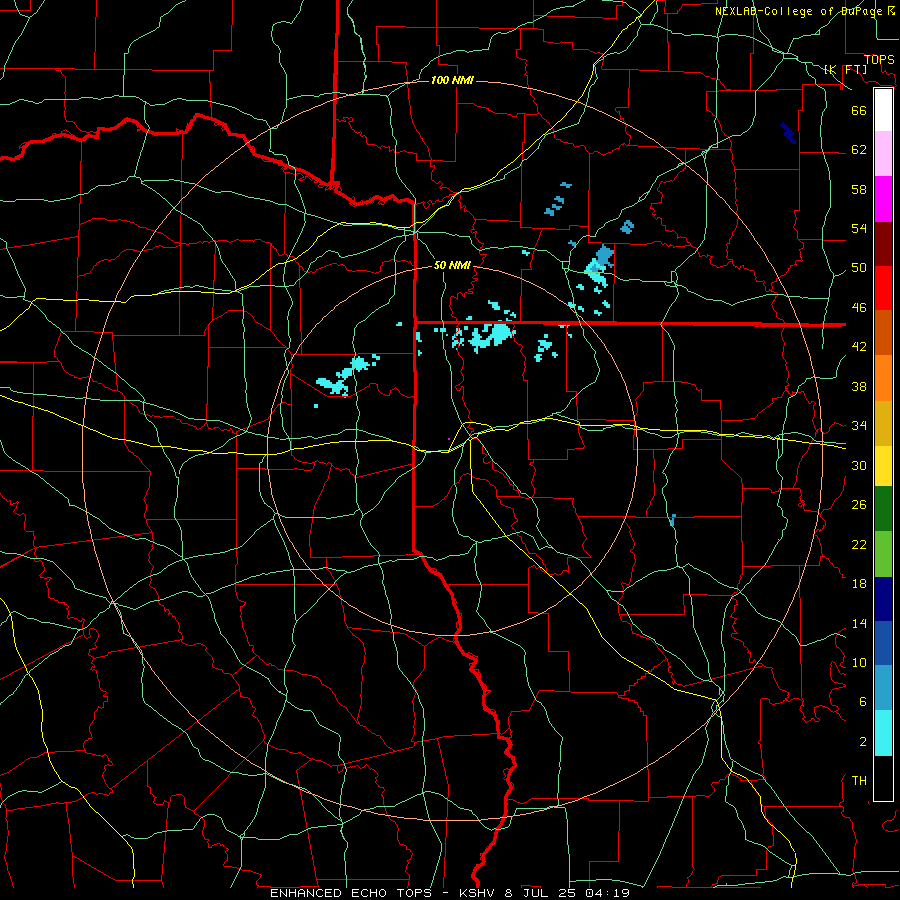
Task: Click the black TH swatch at the bottom of the legend
Action: [883, 778]
